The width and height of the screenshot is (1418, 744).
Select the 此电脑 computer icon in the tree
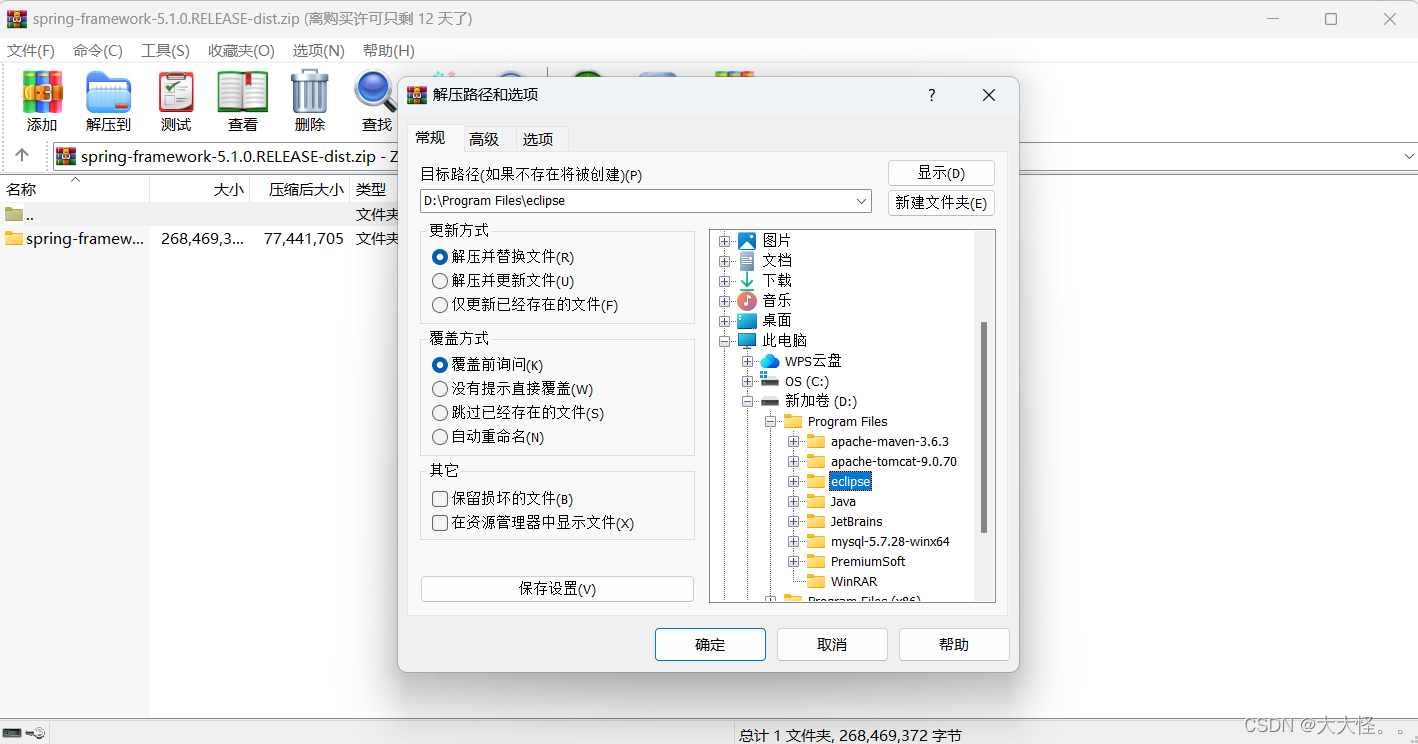(x=747, y=340)
